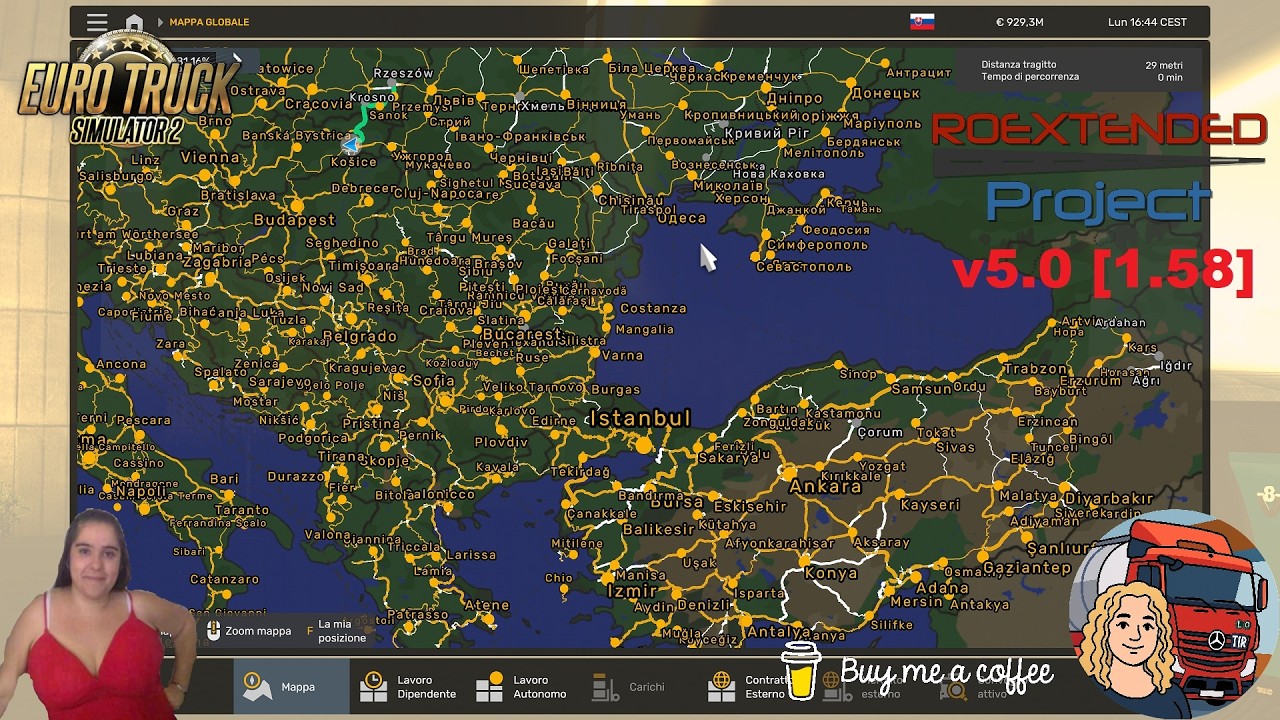Click the Diyarbakır city label
Viewport: 1280px width, 720px height.
tap(1109, 499)
